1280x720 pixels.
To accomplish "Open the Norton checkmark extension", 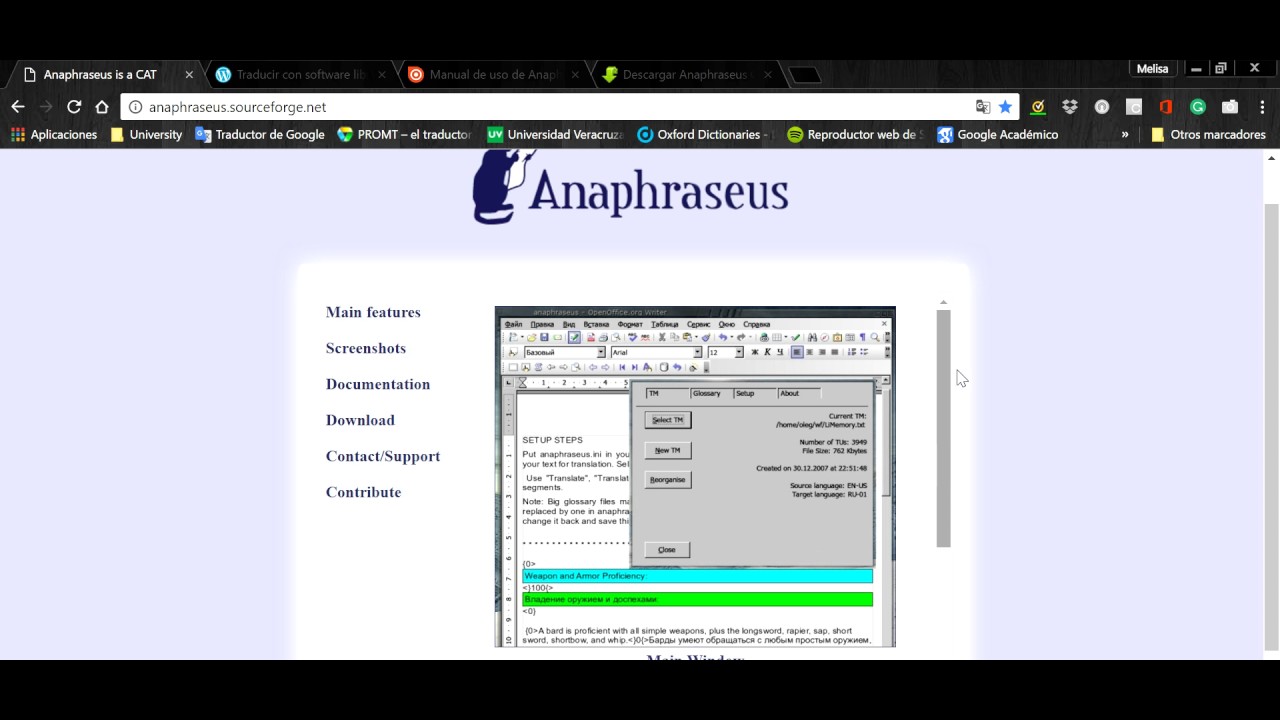I will (x=1038, y=107).
